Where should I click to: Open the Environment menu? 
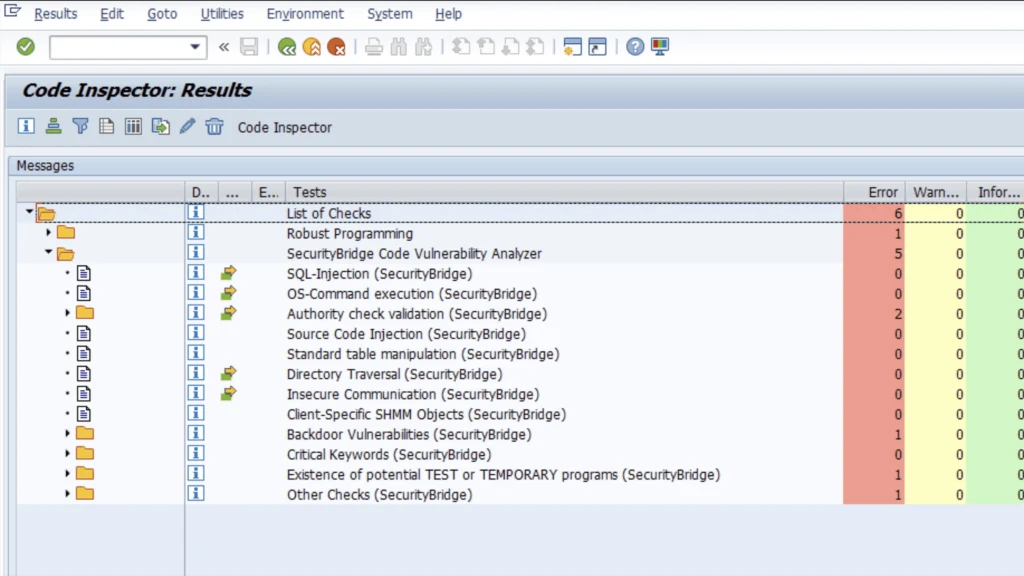click(305, 14)
